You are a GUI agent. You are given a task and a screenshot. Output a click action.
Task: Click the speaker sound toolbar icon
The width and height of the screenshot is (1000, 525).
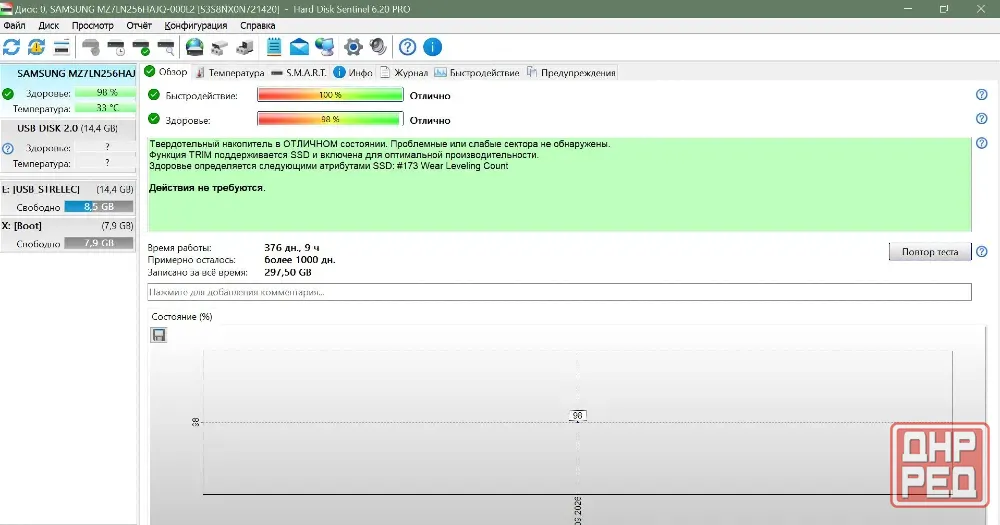(378, 47)
